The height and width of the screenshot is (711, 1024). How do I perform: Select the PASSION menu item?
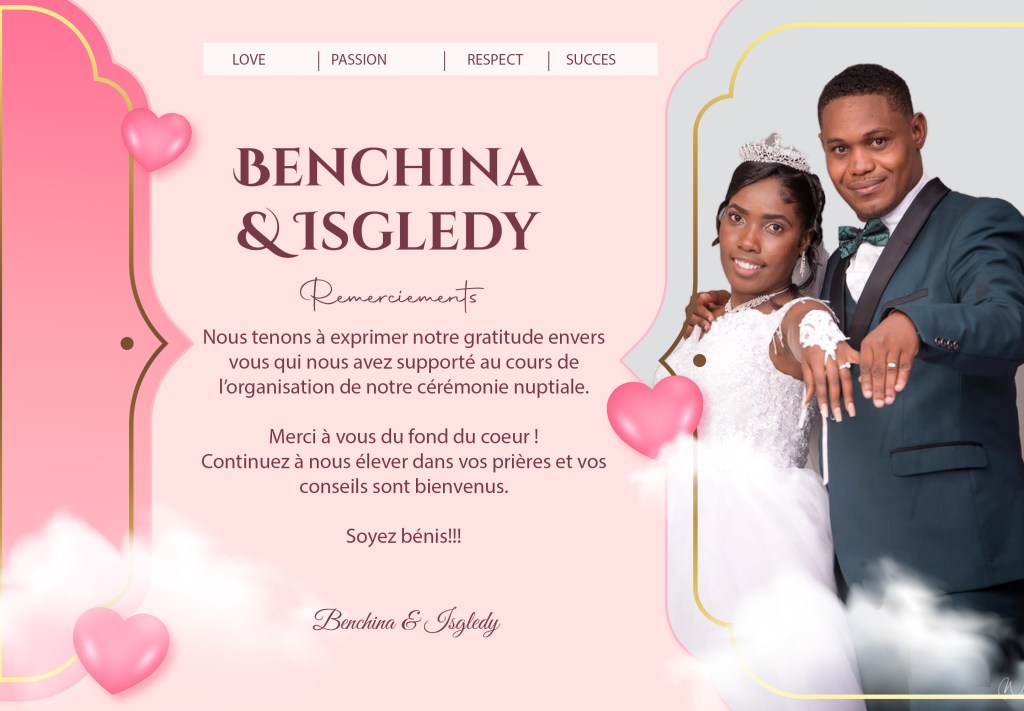[359, 59]
